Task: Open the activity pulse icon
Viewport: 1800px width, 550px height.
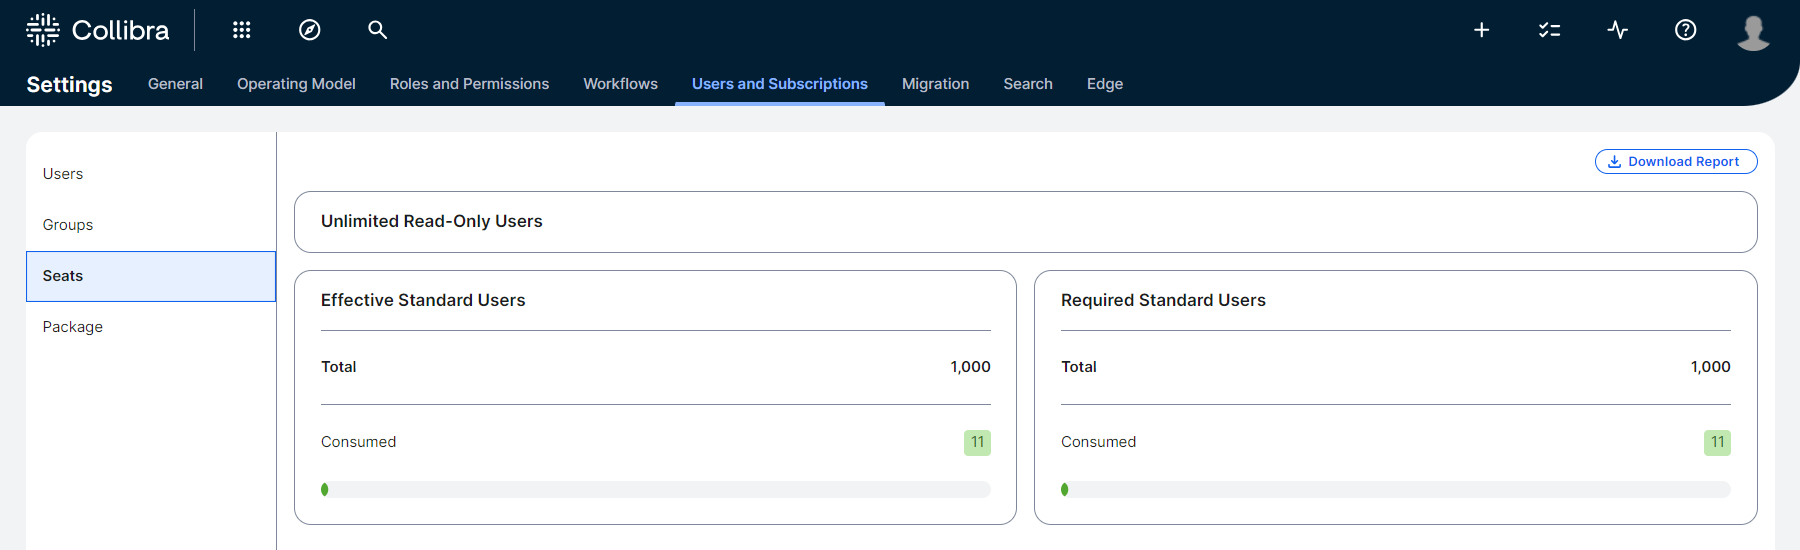Action: tap(1617, 30)
